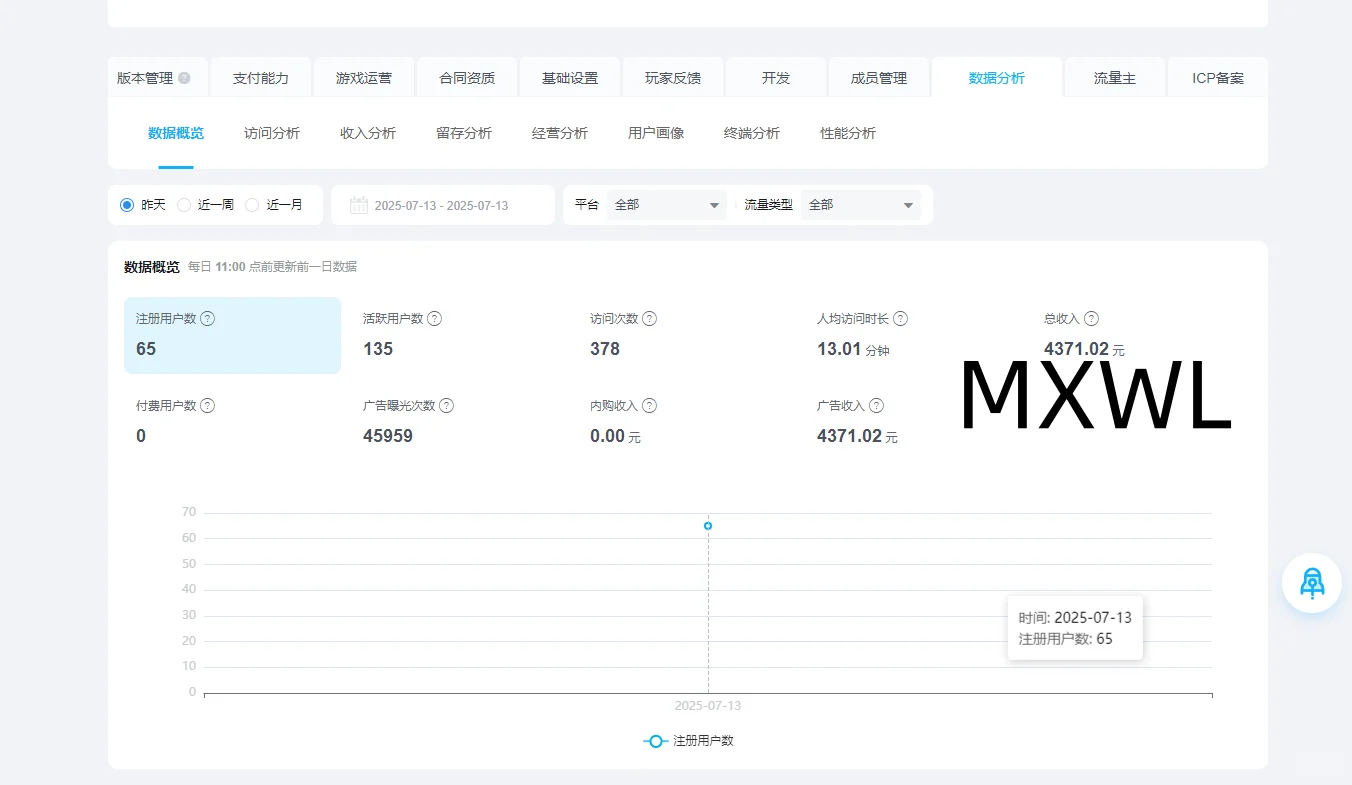Select the 注册用户数 metric card

click(232, 335)
